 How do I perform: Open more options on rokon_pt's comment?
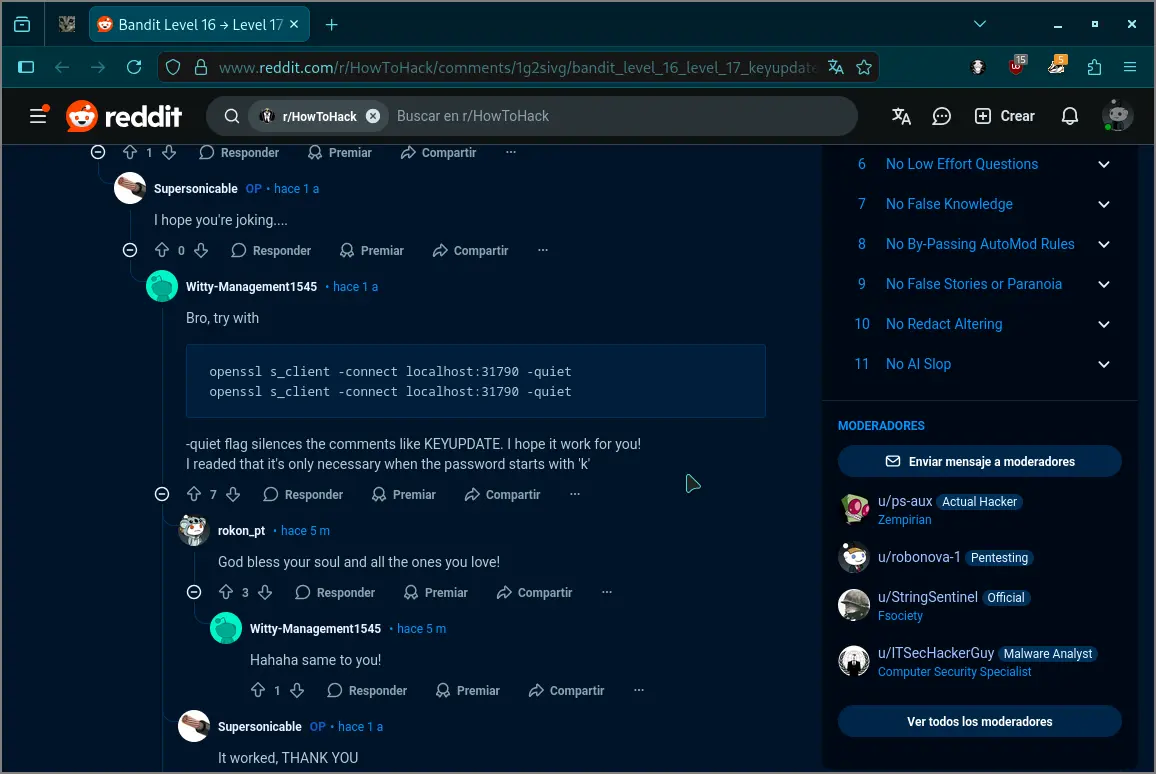(x=606, y=592)
